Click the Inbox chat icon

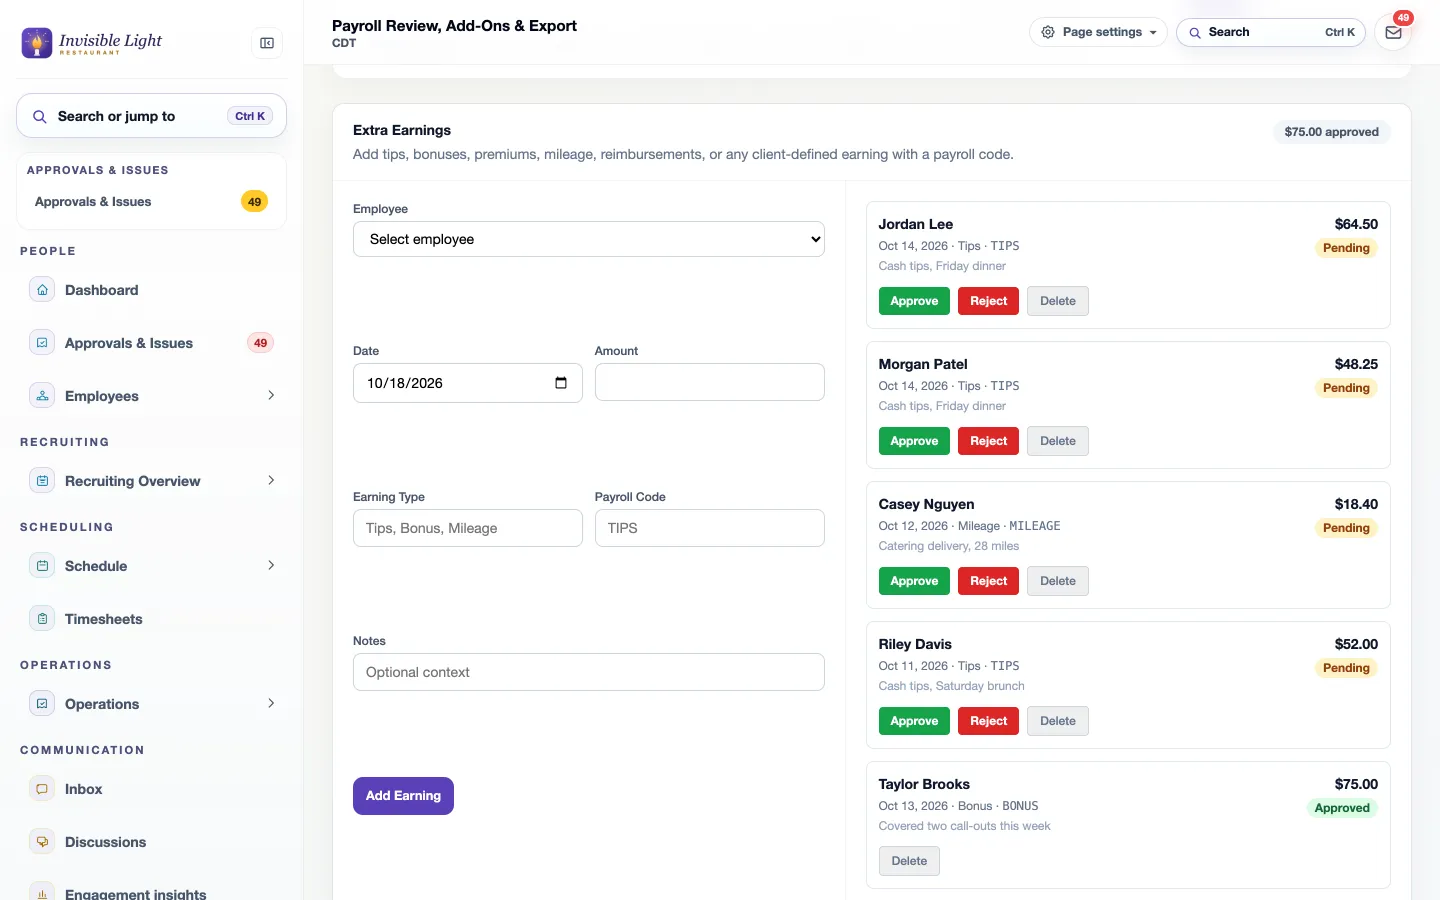(42, 789)
